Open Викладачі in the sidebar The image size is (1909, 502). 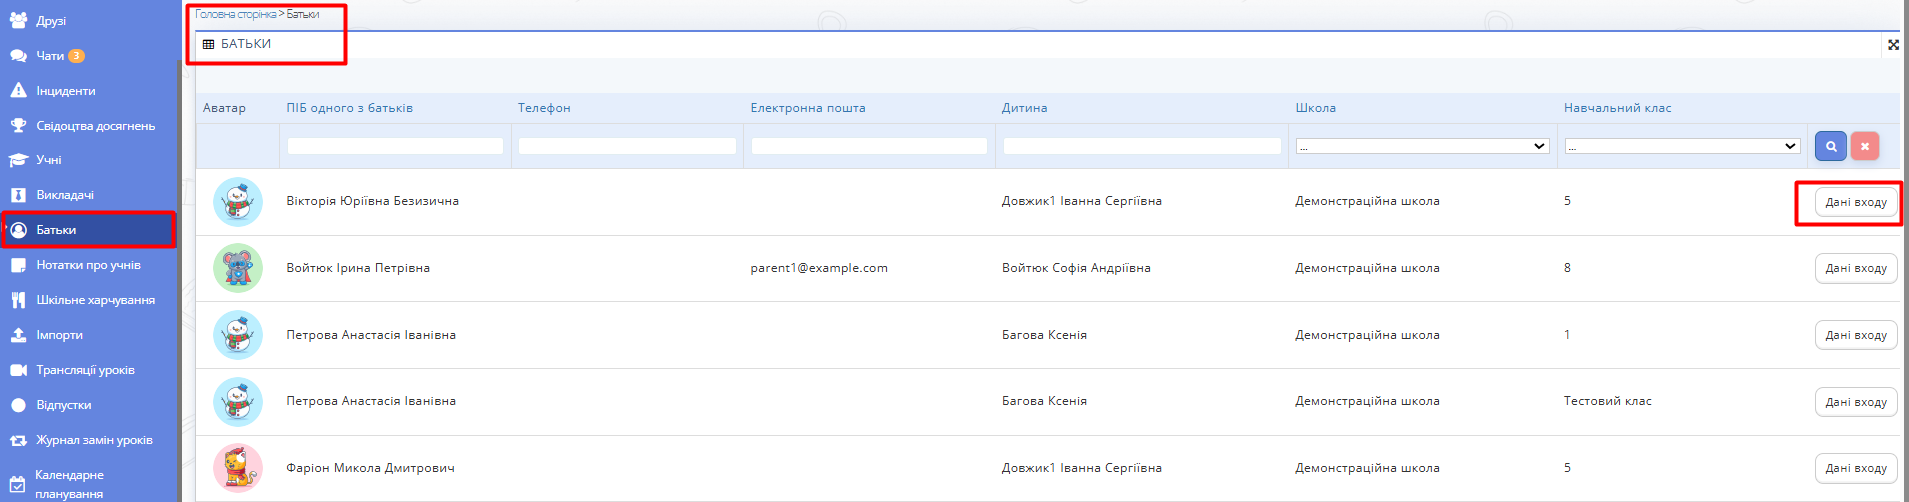[65, 195]
